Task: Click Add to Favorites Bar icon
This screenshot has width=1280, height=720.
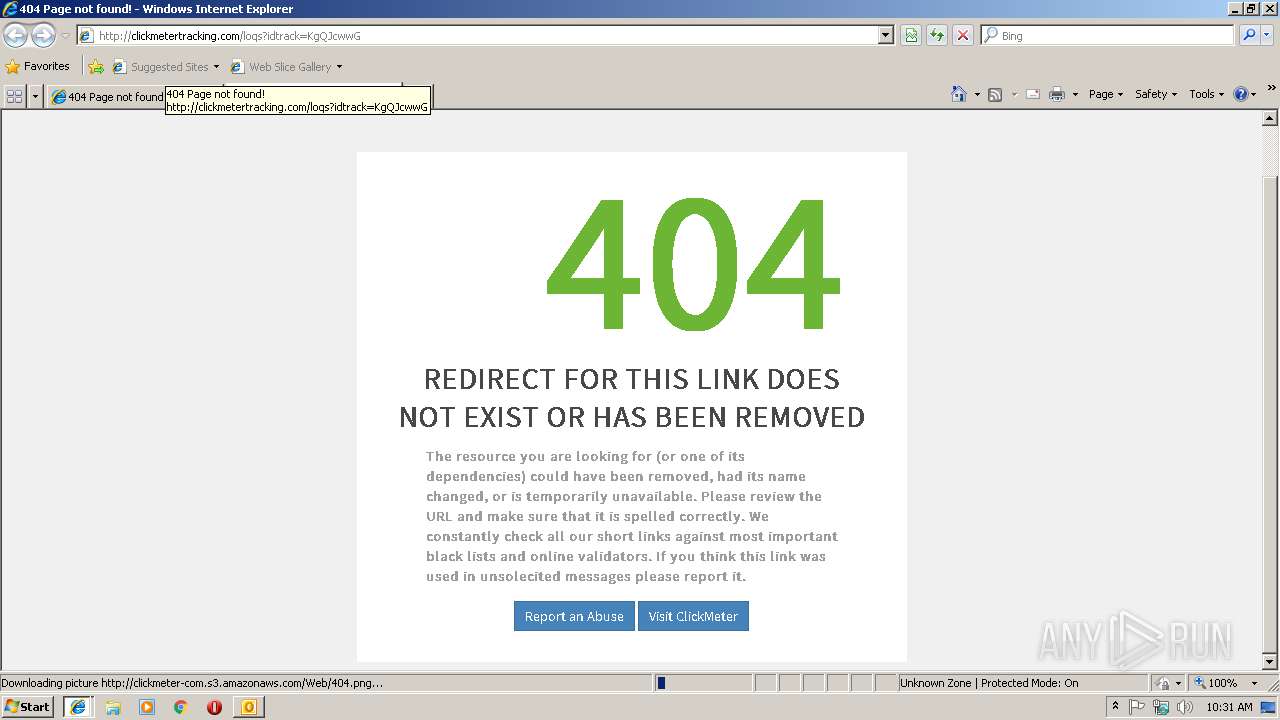Action: tap(96, 67)
